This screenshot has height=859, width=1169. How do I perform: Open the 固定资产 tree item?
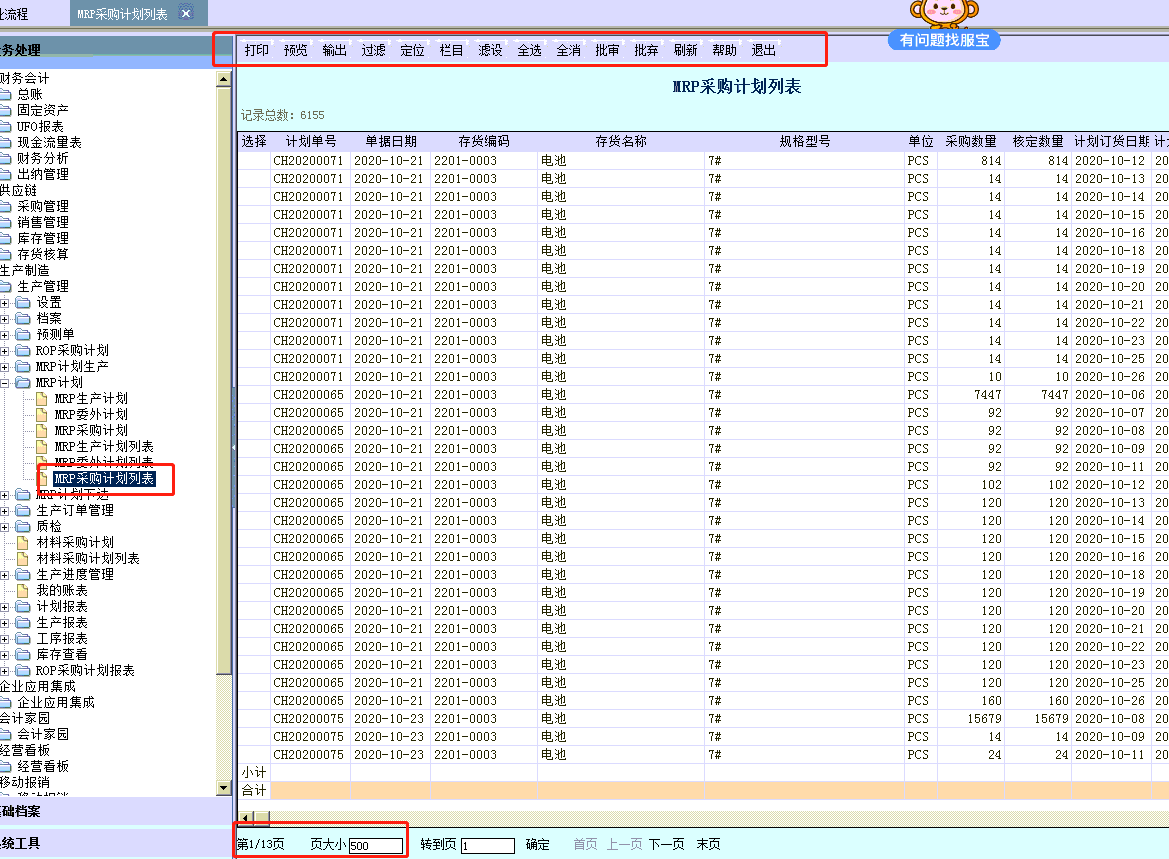42,110
